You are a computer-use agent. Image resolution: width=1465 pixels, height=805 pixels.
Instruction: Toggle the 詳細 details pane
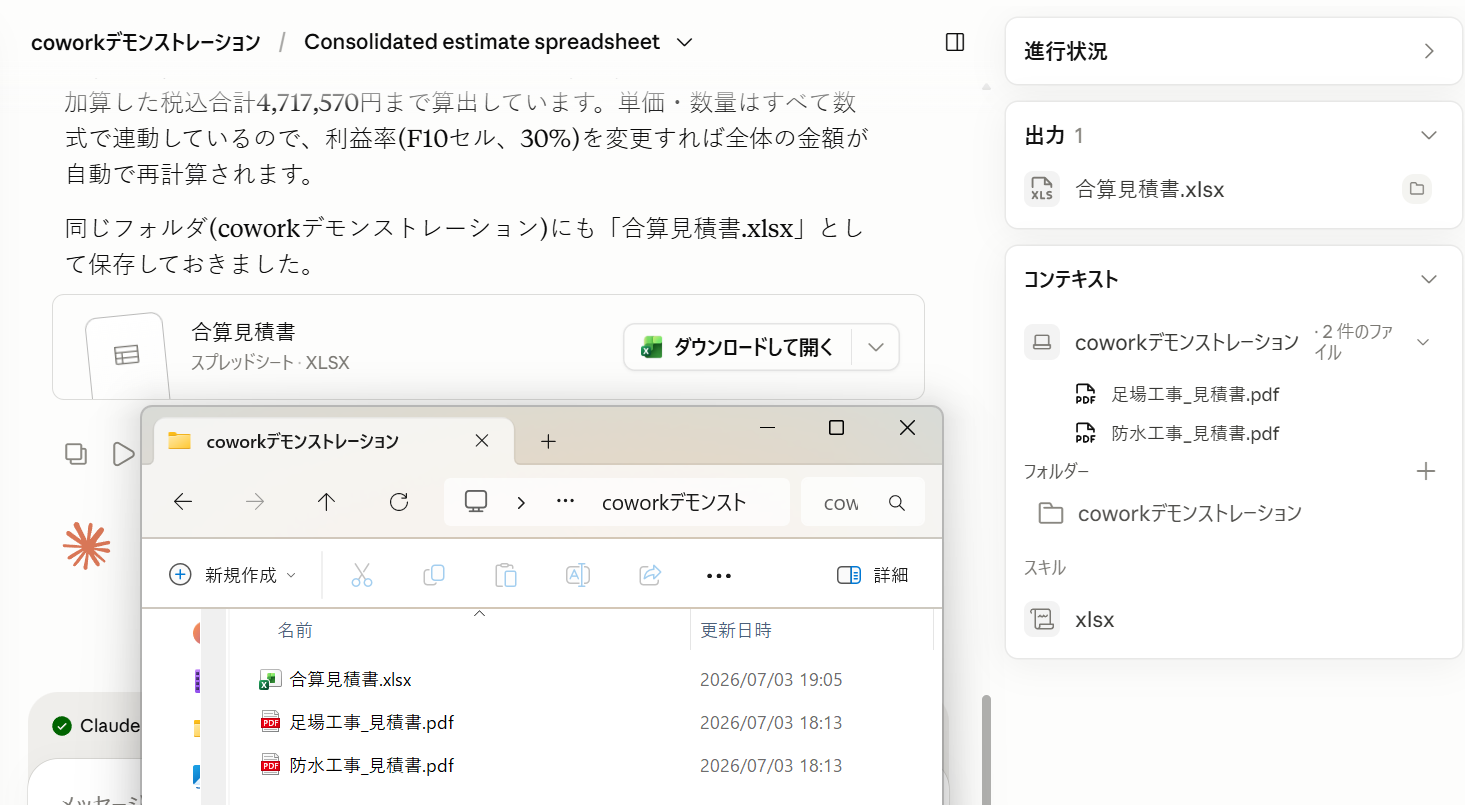(872, 575)
